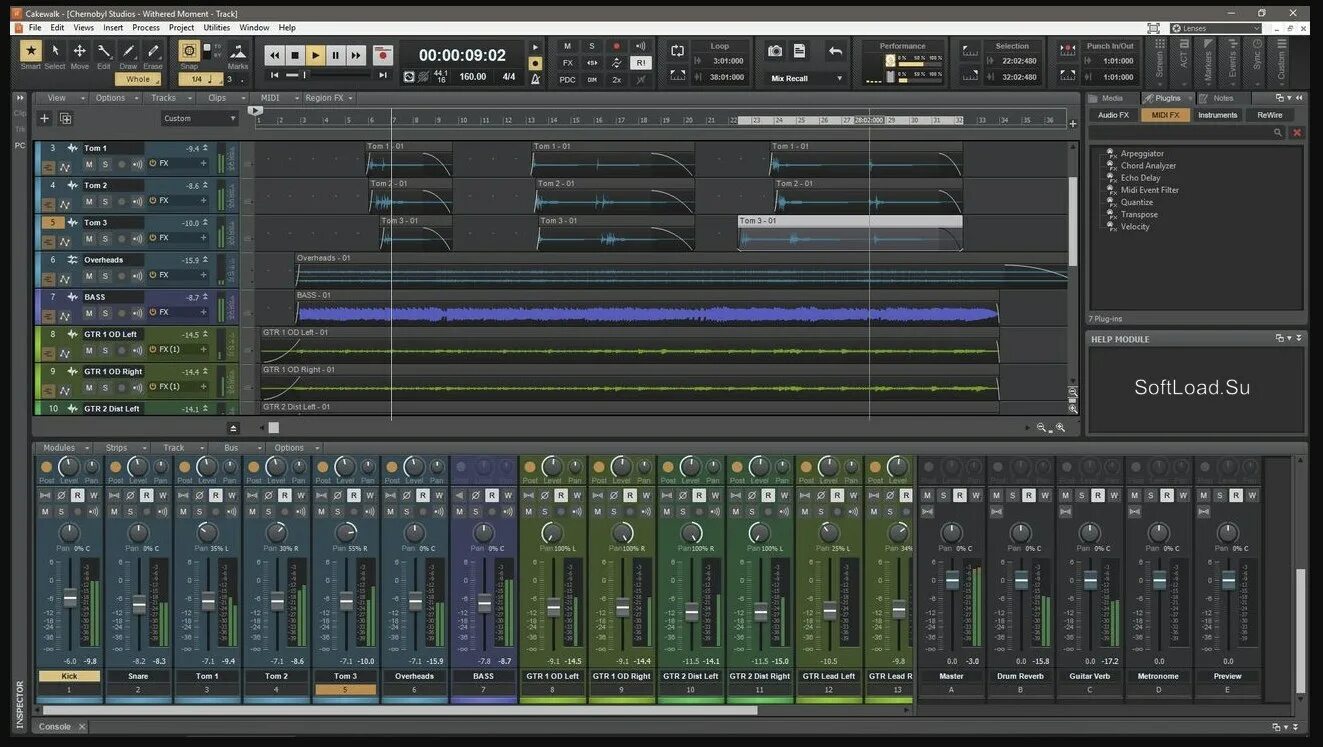Screen dimensions: 1323x747
Task: Click the transport Record button
Action: tap(382, 56)
